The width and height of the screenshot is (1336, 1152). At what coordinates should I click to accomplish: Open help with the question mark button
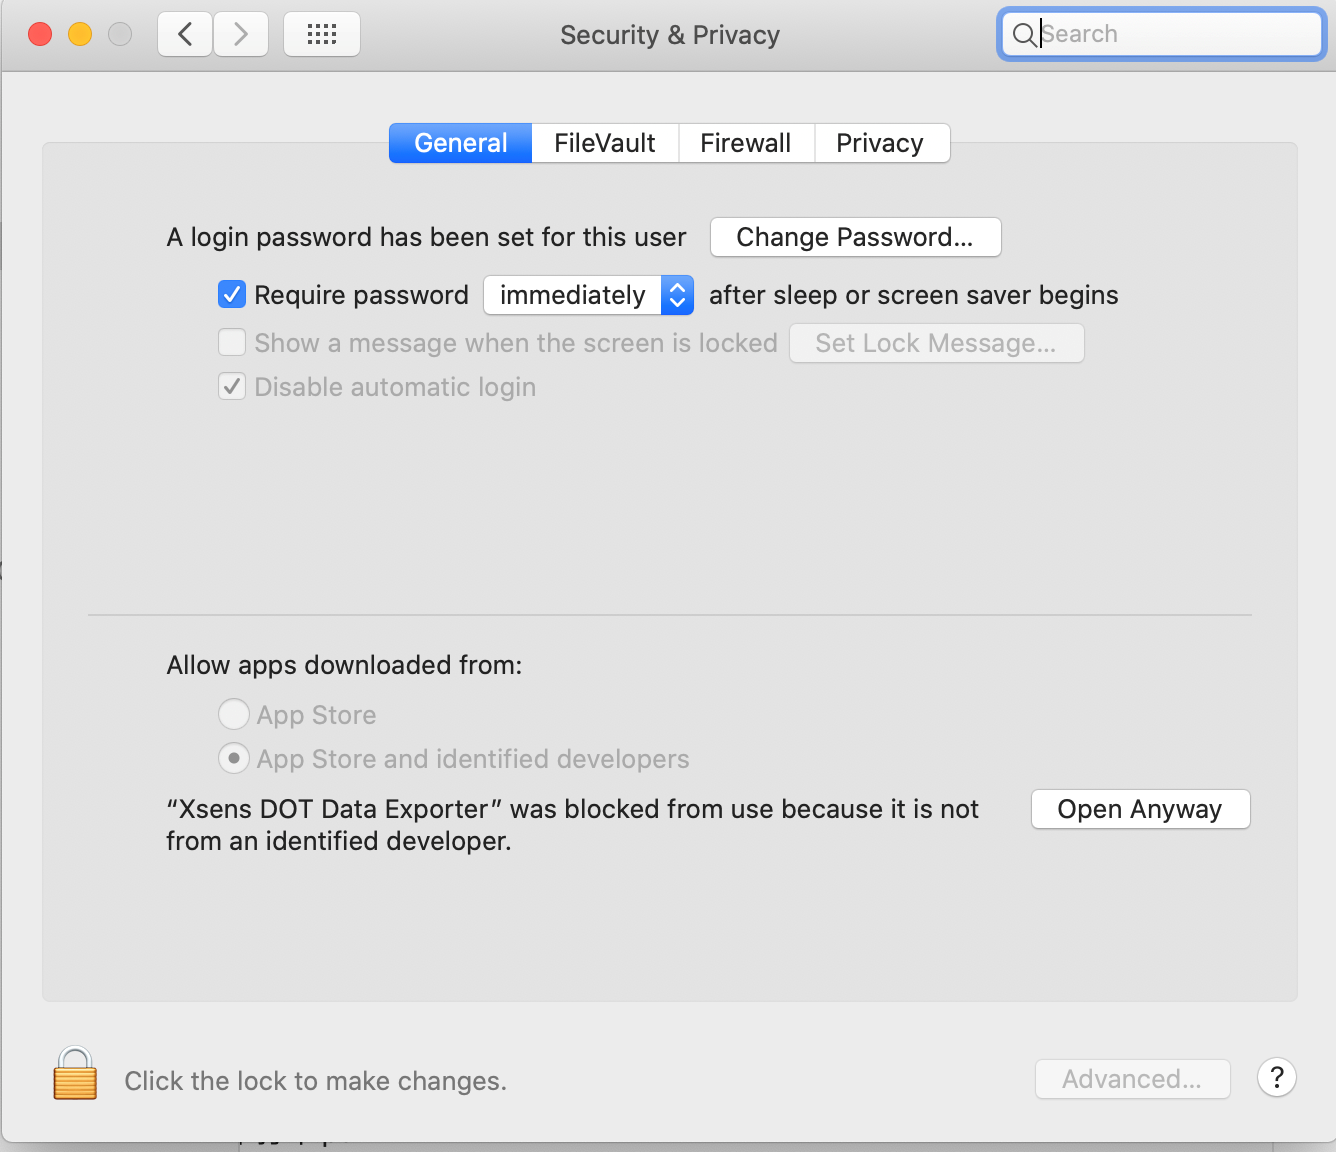click(1276, 1078)
